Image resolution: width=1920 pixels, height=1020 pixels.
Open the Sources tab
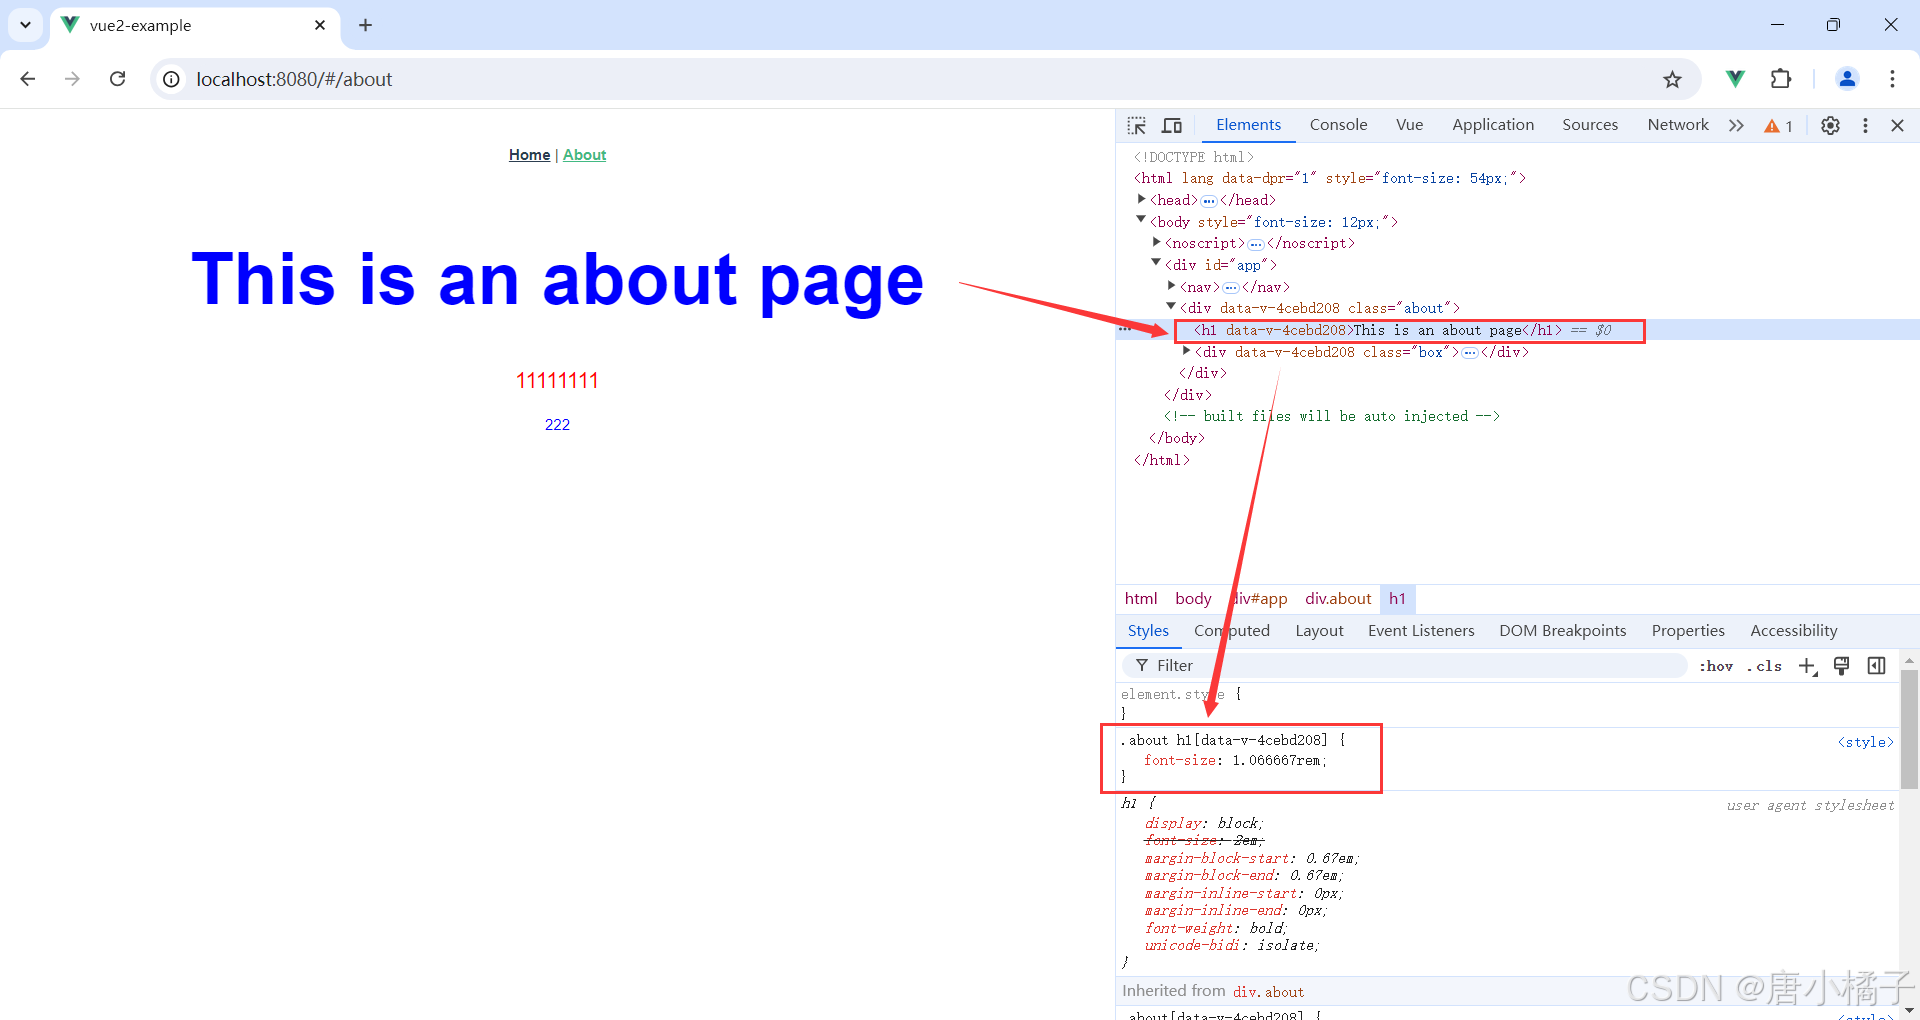(1590, 125)
